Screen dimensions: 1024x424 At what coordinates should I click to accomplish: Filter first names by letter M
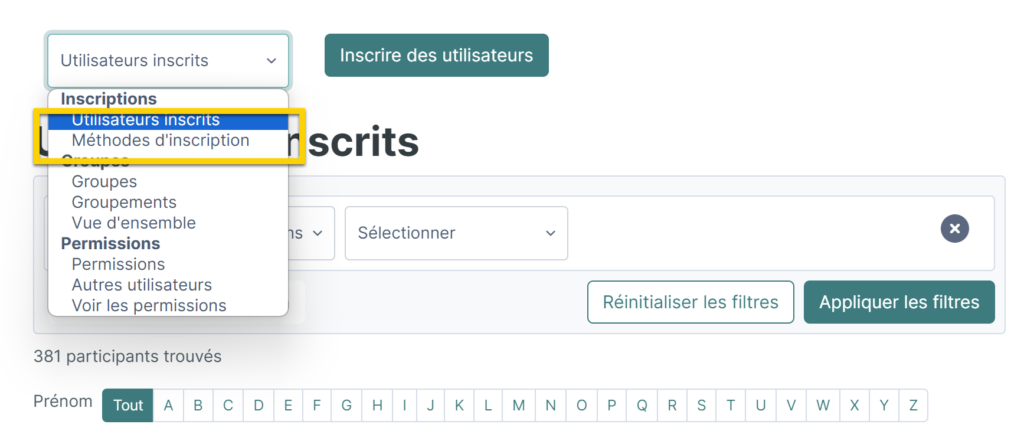click(x=519, y=405)
